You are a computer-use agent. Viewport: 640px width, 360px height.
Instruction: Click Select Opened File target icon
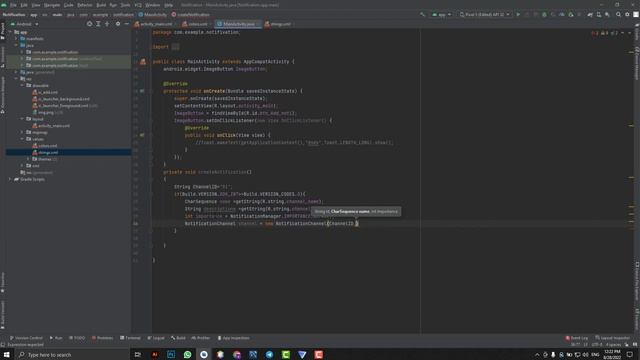[x=89, y=24]
